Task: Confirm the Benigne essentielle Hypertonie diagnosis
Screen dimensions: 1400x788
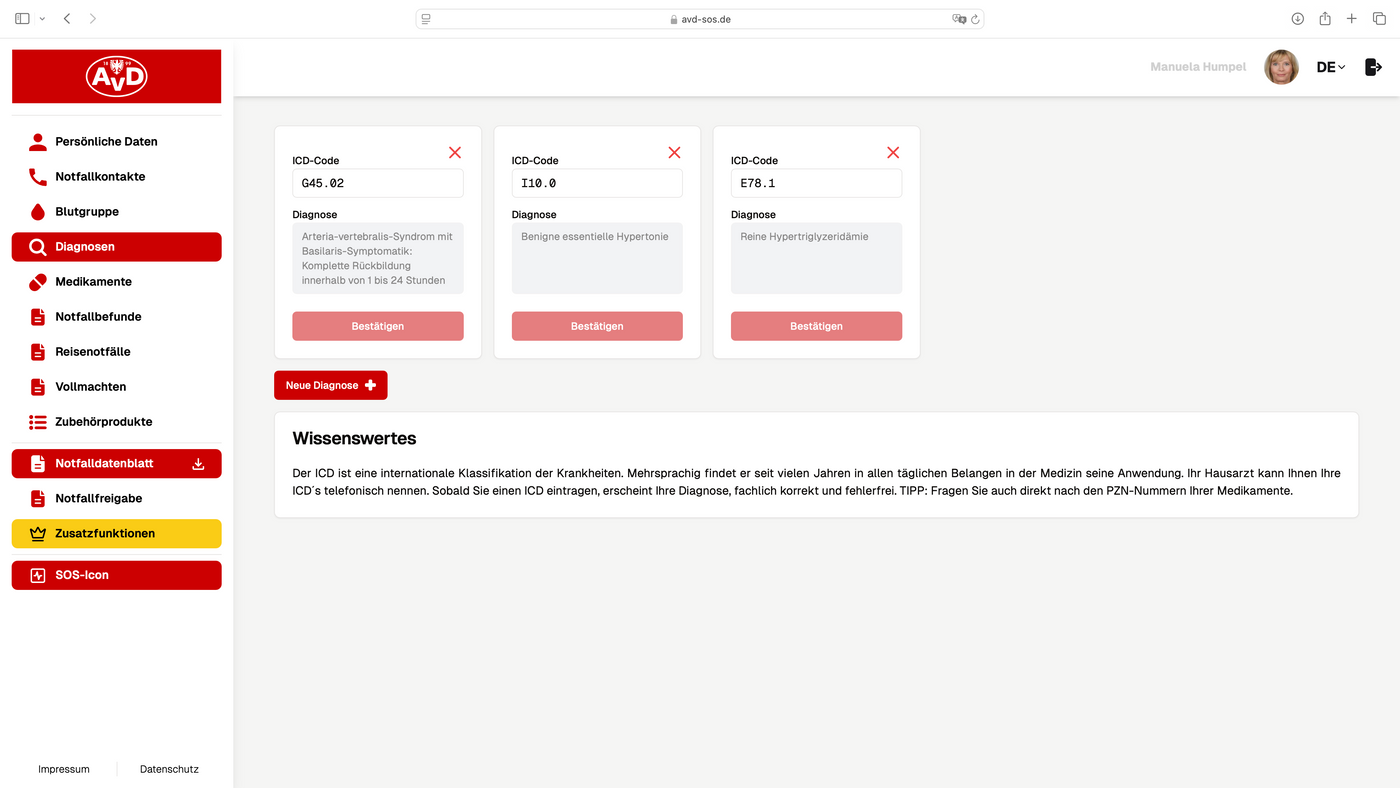Action: coord(597,326)
